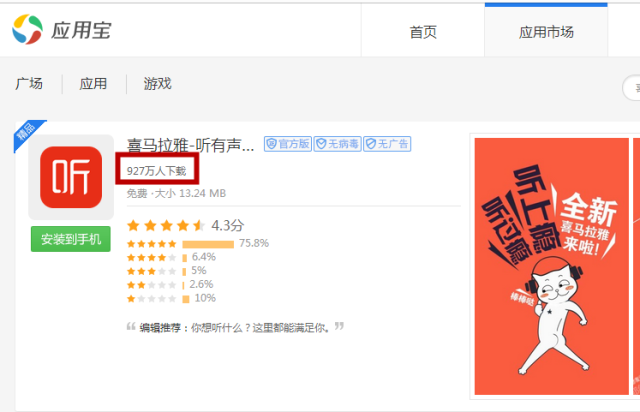Viewport: 640px width, 412px height.
Task: Click the 927万人下载 text
Action: 157,171
